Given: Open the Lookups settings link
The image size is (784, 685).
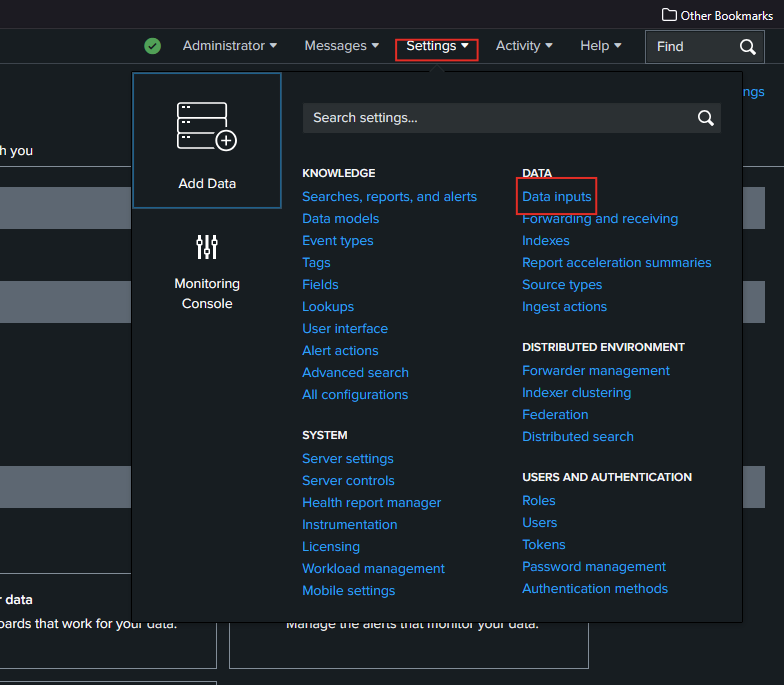Looking at the screenshot, I should pos(328,306).
